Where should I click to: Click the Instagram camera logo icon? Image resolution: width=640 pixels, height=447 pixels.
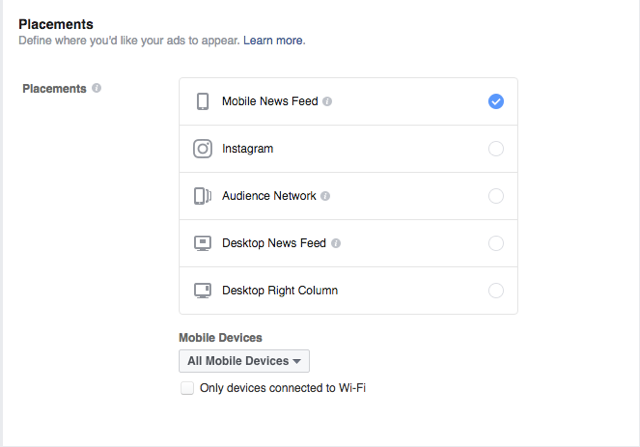click(203, 149)
